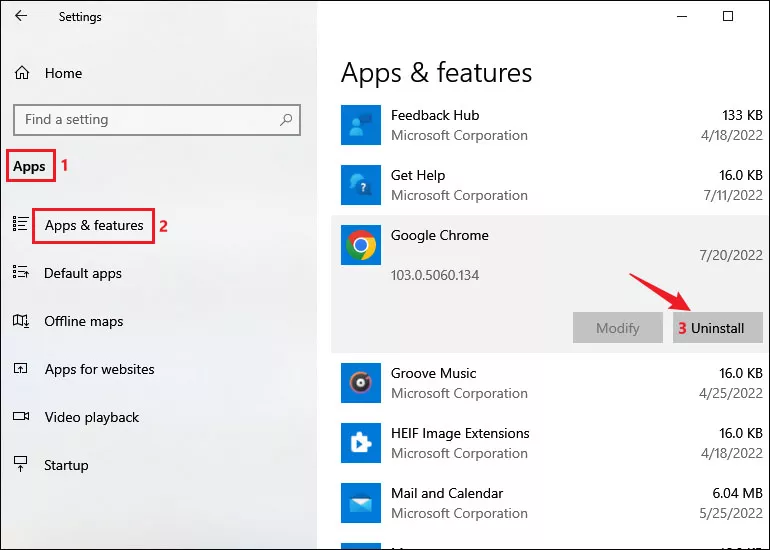This screenshot has width=770, height=550.
Task: Select the Groove Music entry
Action: point(551,383)
